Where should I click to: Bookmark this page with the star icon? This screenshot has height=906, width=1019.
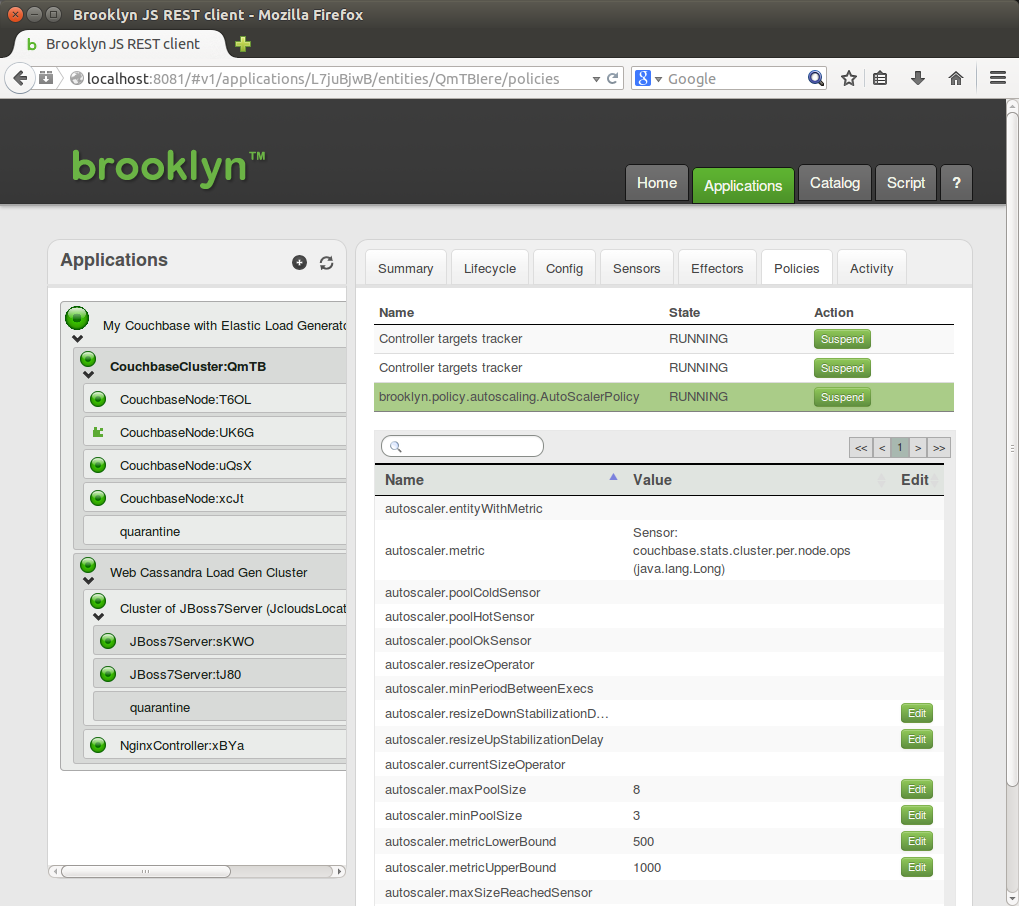[x=849, y=79]
